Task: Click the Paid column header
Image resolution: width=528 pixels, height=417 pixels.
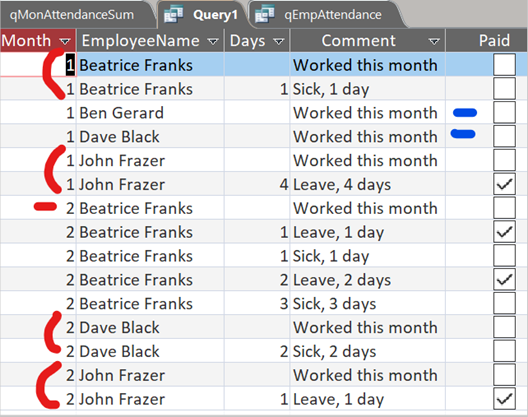Action: tap(486, 40)
